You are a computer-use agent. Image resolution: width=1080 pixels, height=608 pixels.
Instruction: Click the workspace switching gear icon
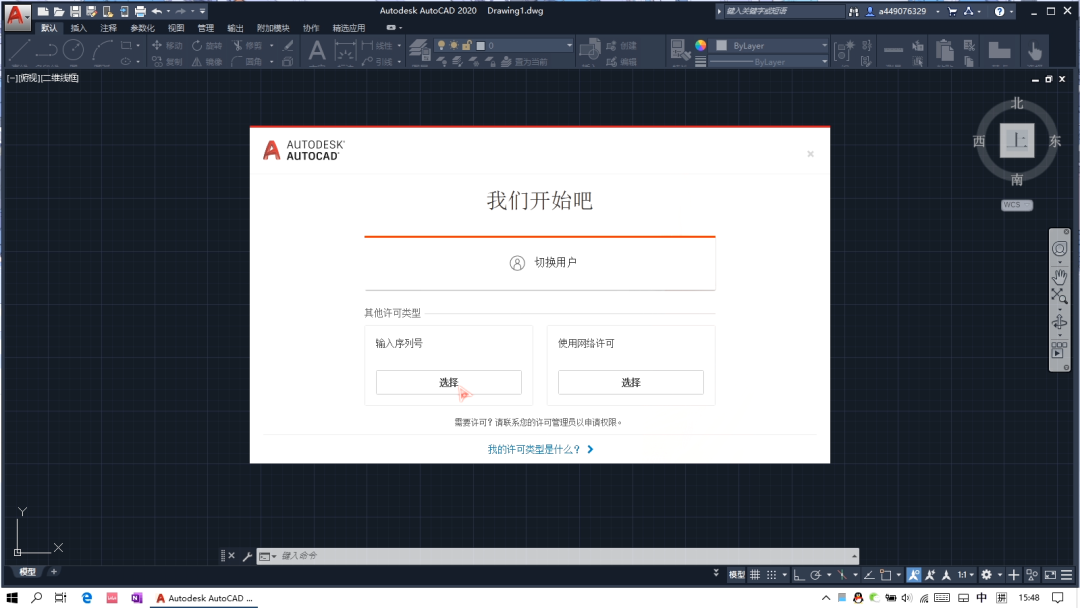[x=986, y=575]
